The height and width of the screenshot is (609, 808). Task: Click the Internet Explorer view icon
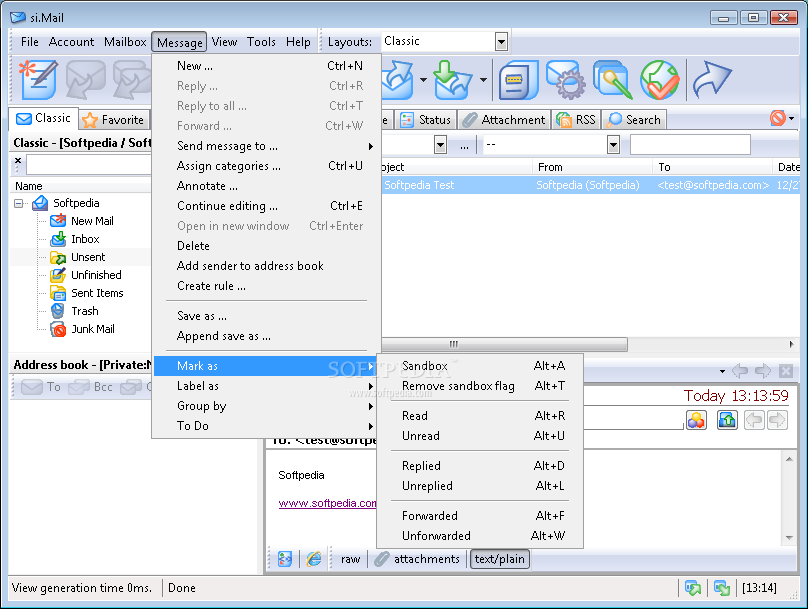click(314, 559)
